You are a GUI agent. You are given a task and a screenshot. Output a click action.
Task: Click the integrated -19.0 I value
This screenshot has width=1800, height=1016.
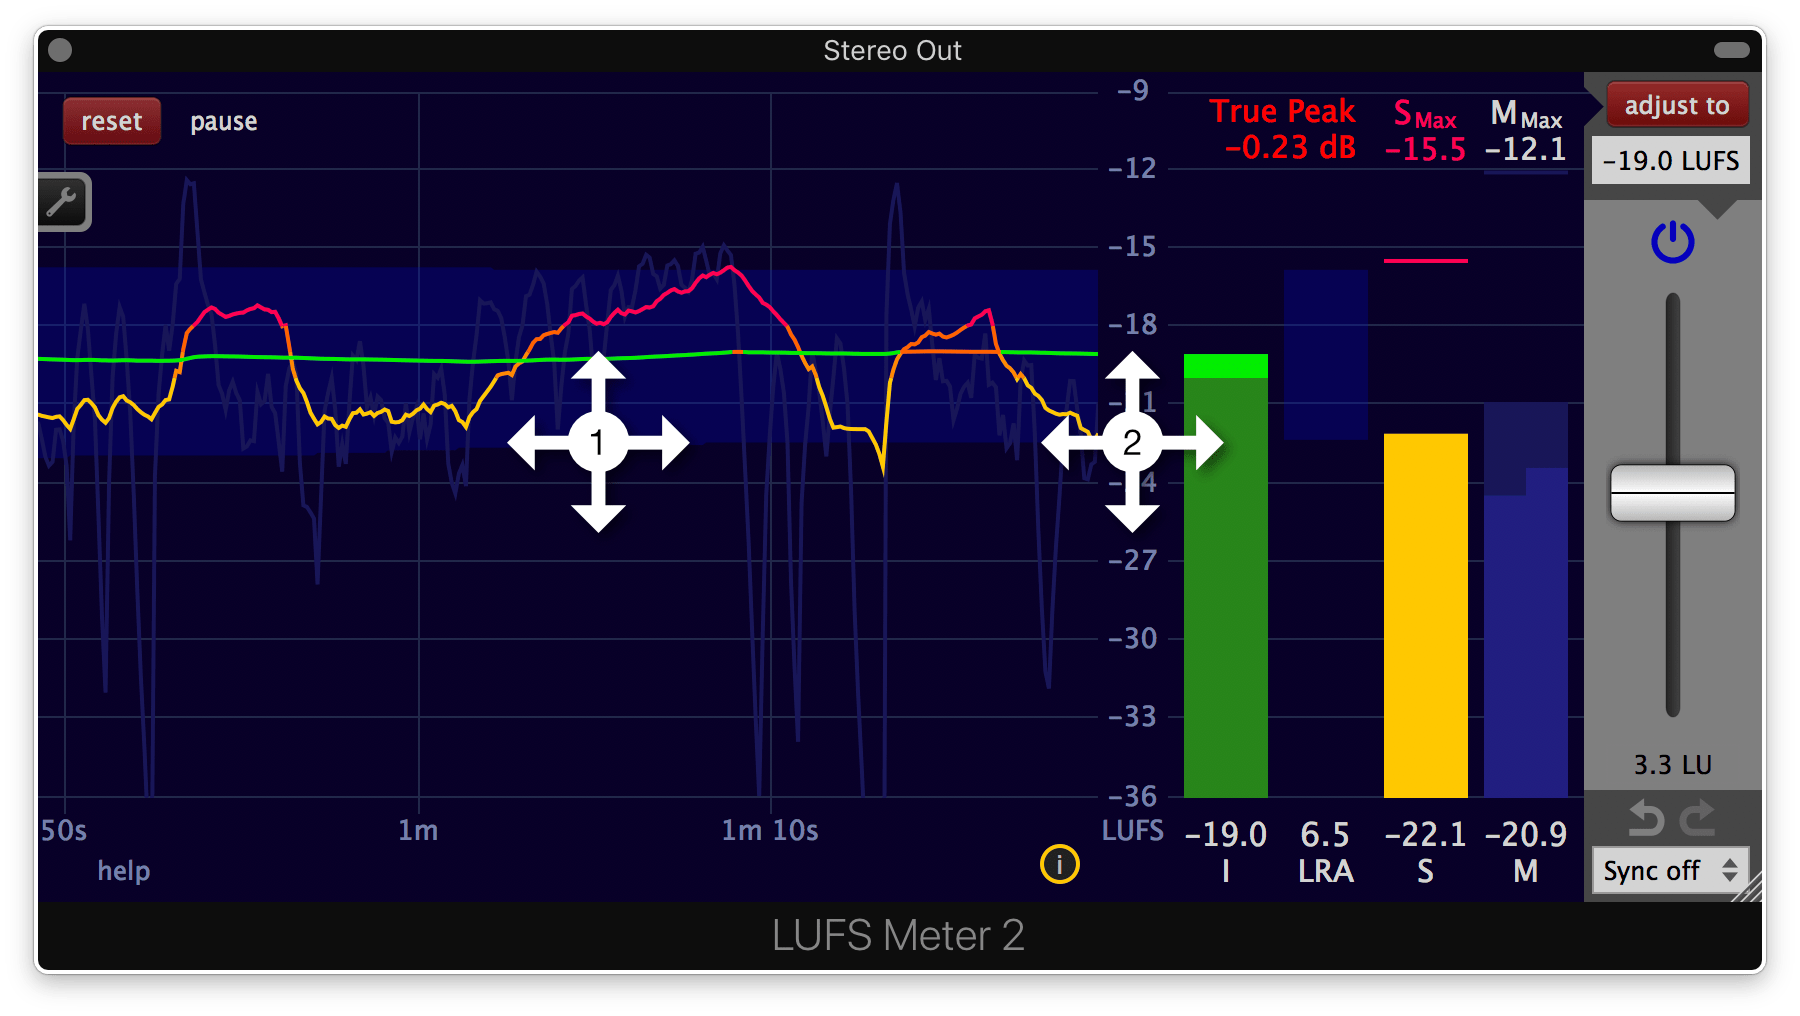(1226, 834)
